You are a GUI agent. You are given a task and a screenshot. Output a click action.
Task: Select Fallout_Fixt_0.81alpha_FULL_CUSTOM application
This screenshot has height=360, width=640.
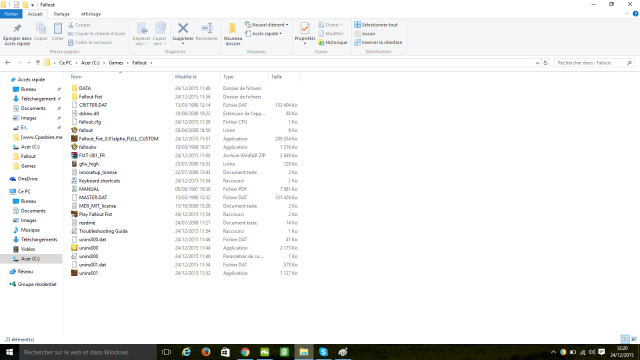pos(118,139)
